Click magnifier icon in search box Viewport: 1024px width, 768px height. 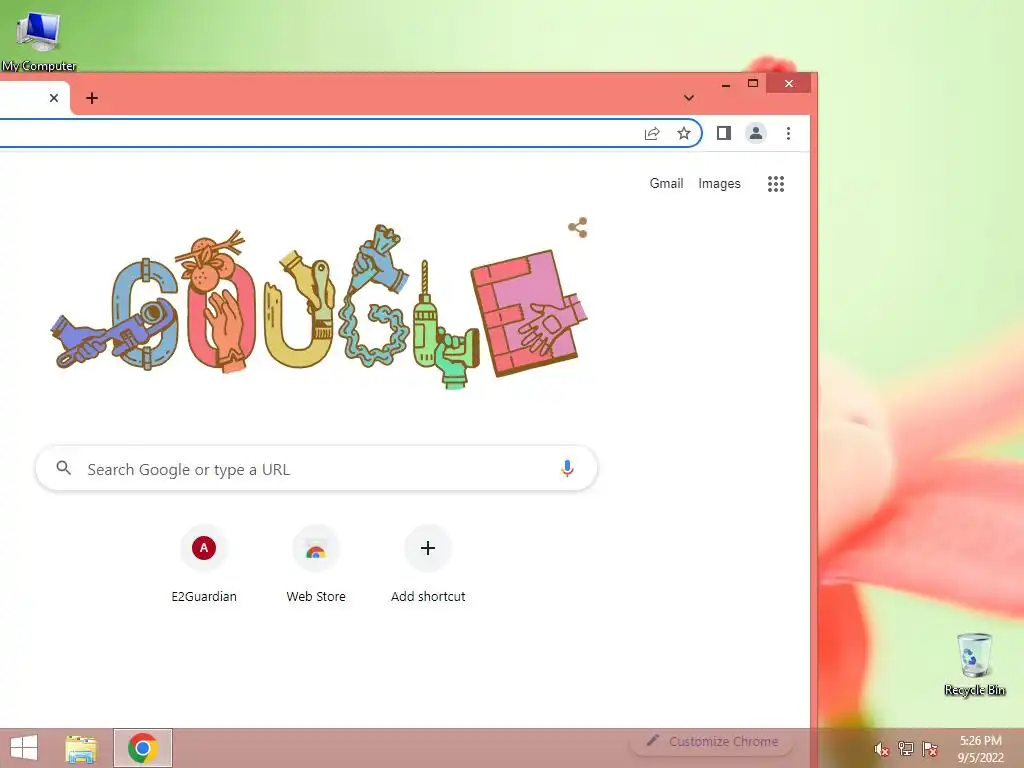pyautogui.click(x=63, y=468)
